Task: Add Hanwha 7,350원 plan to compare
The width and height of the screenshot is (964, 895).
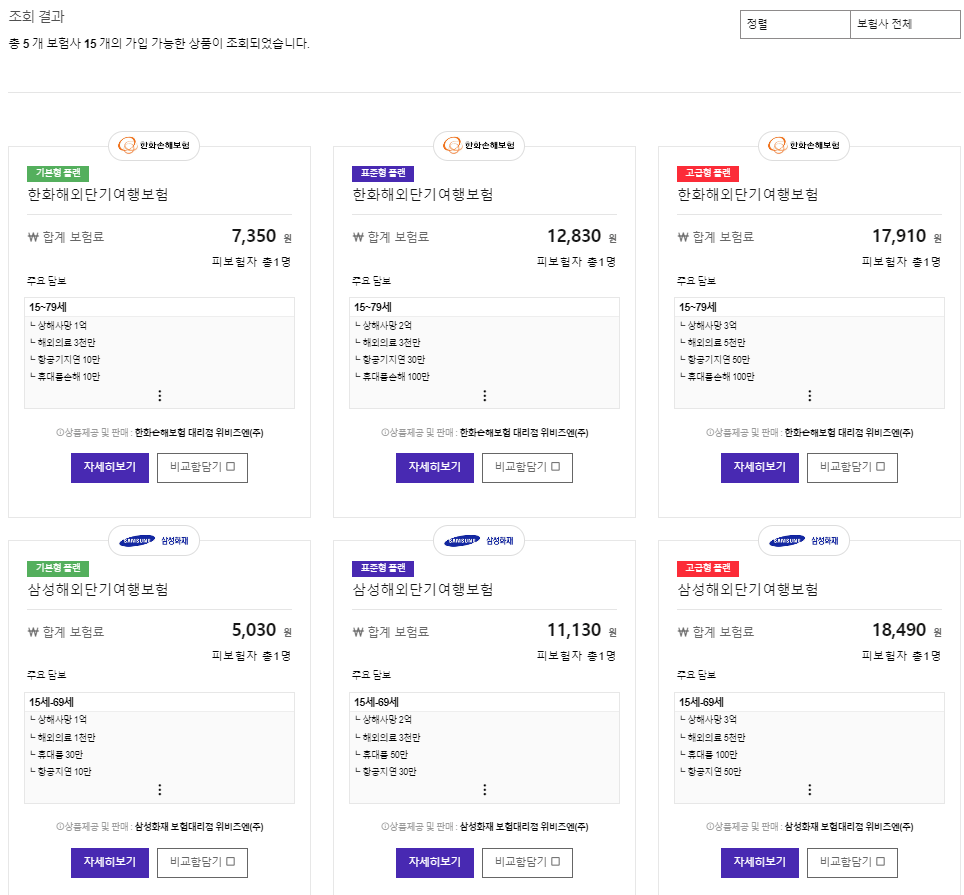Action: point(202,468)
